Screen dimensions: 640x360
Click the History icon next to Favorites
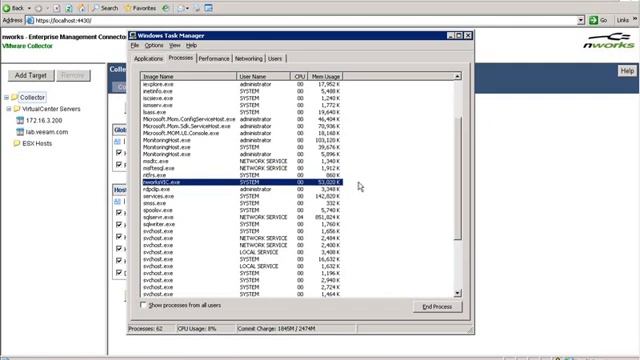(165, 8)
